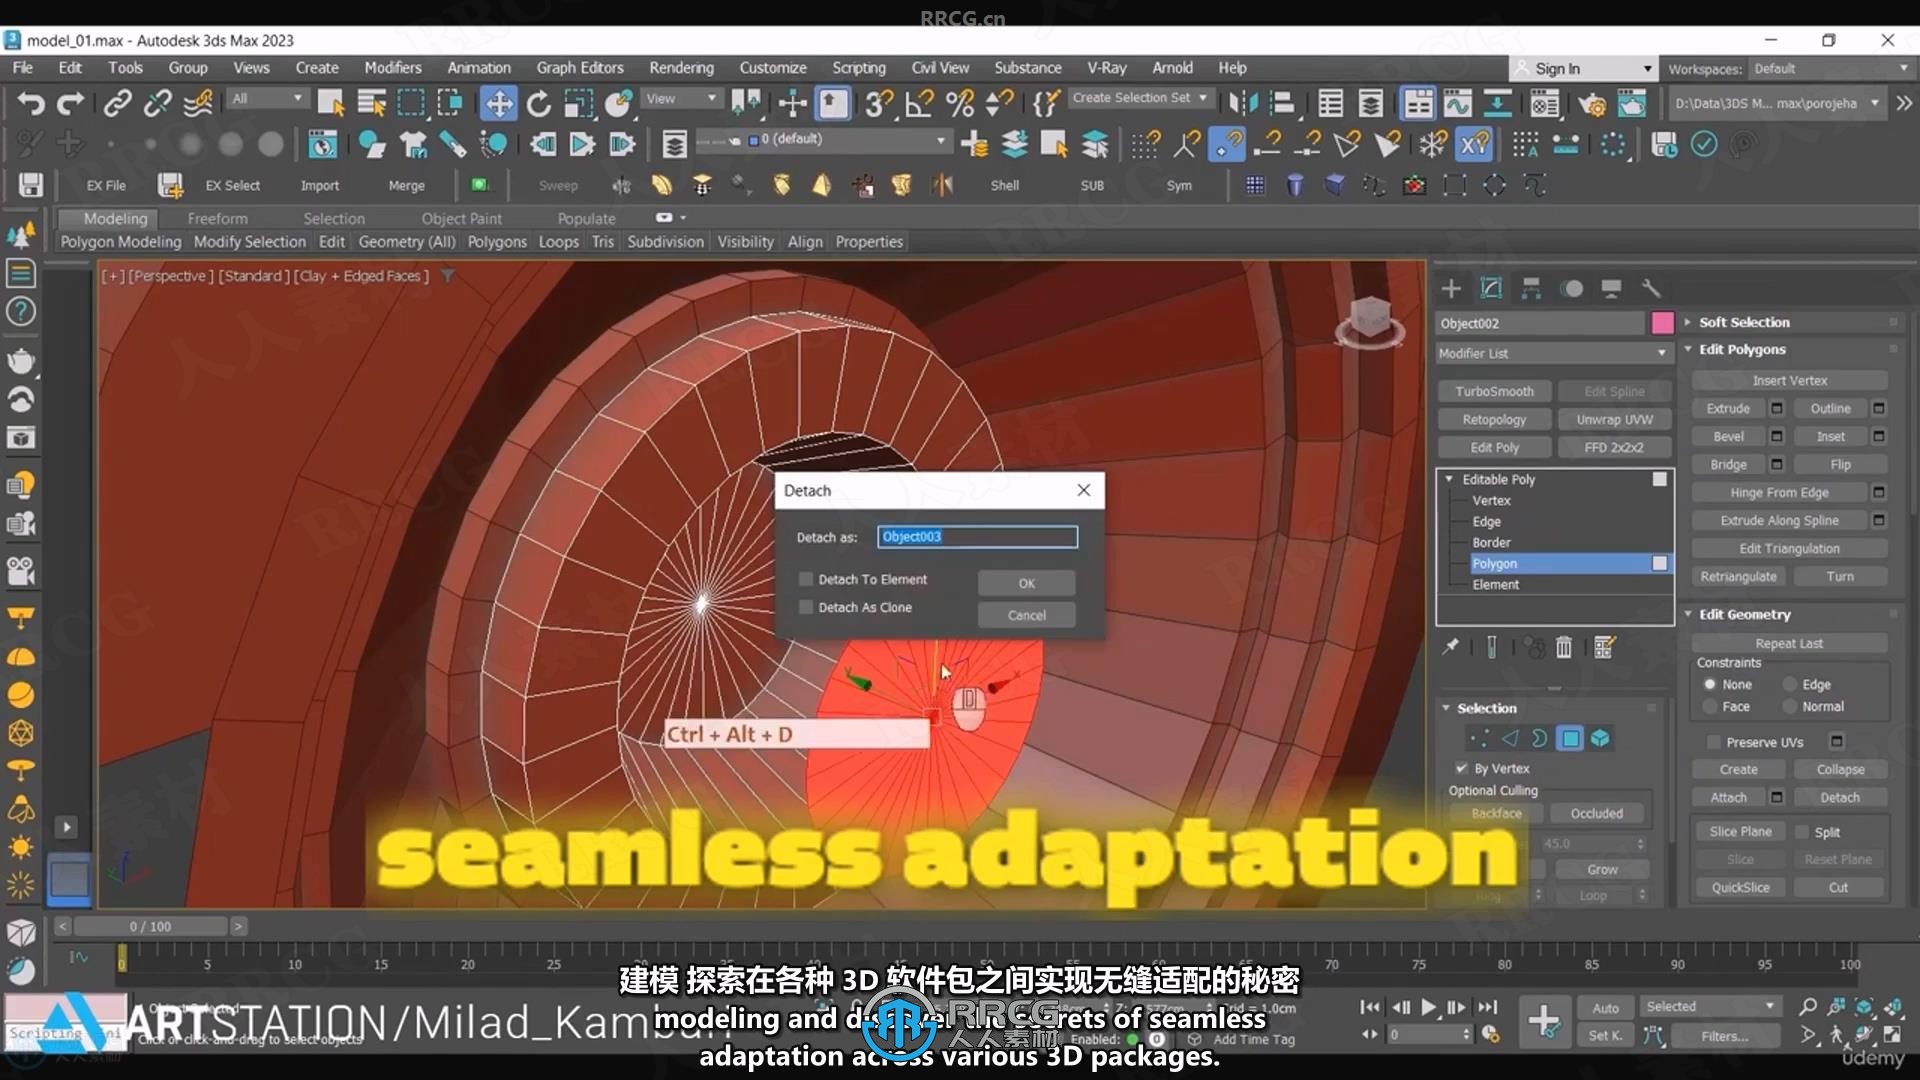This screenshot has width=1920, height=1080.
Task: Select the Select and Move tool
Action: point(498,103)
